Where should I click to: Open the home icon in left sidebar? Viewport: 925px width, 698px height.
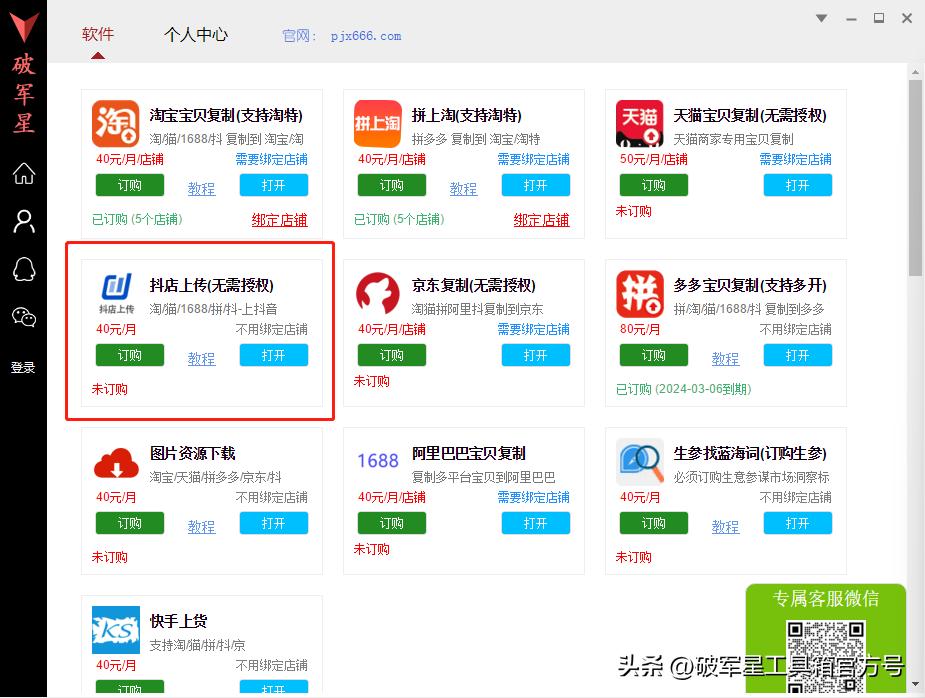[x=22, y=175]
